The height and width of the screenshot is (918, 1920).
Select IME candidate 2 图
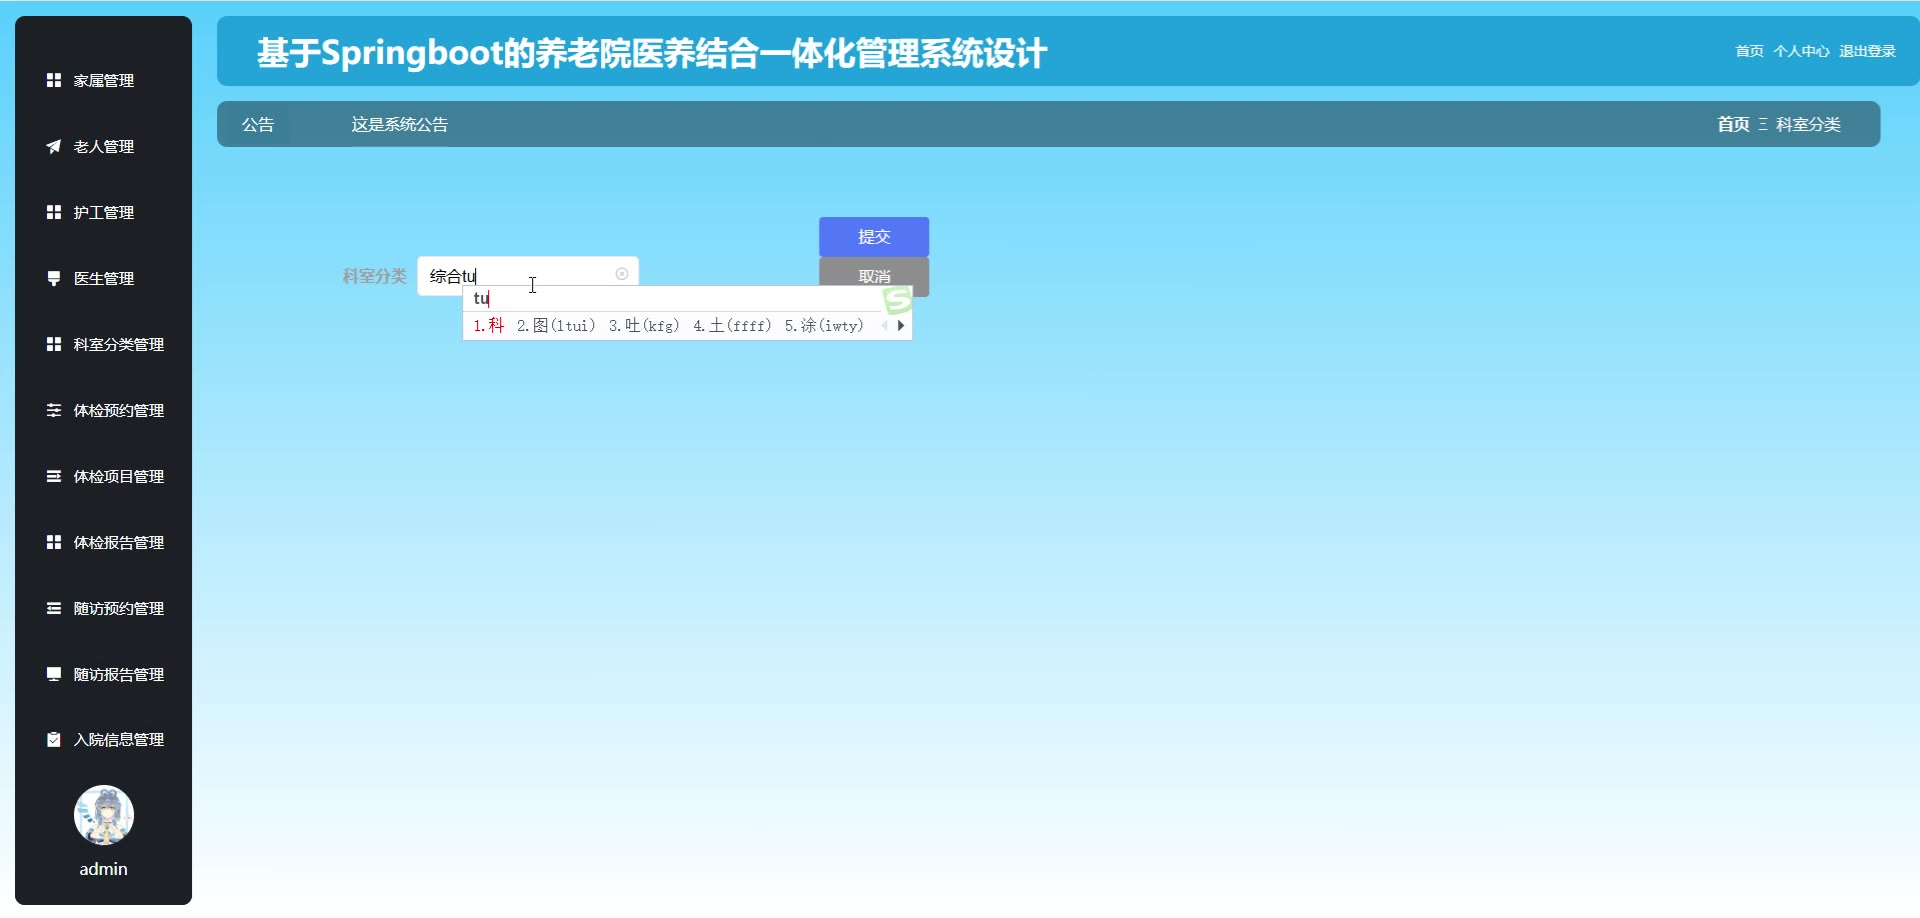point(556,325)
